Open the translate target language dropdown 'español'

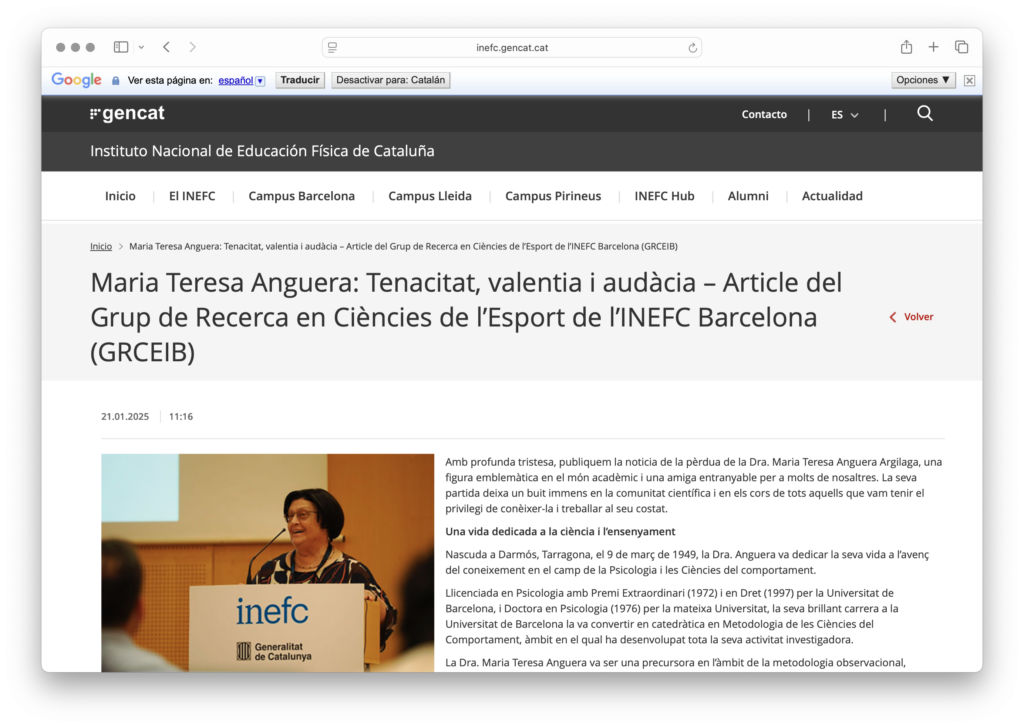coord(241,80)
